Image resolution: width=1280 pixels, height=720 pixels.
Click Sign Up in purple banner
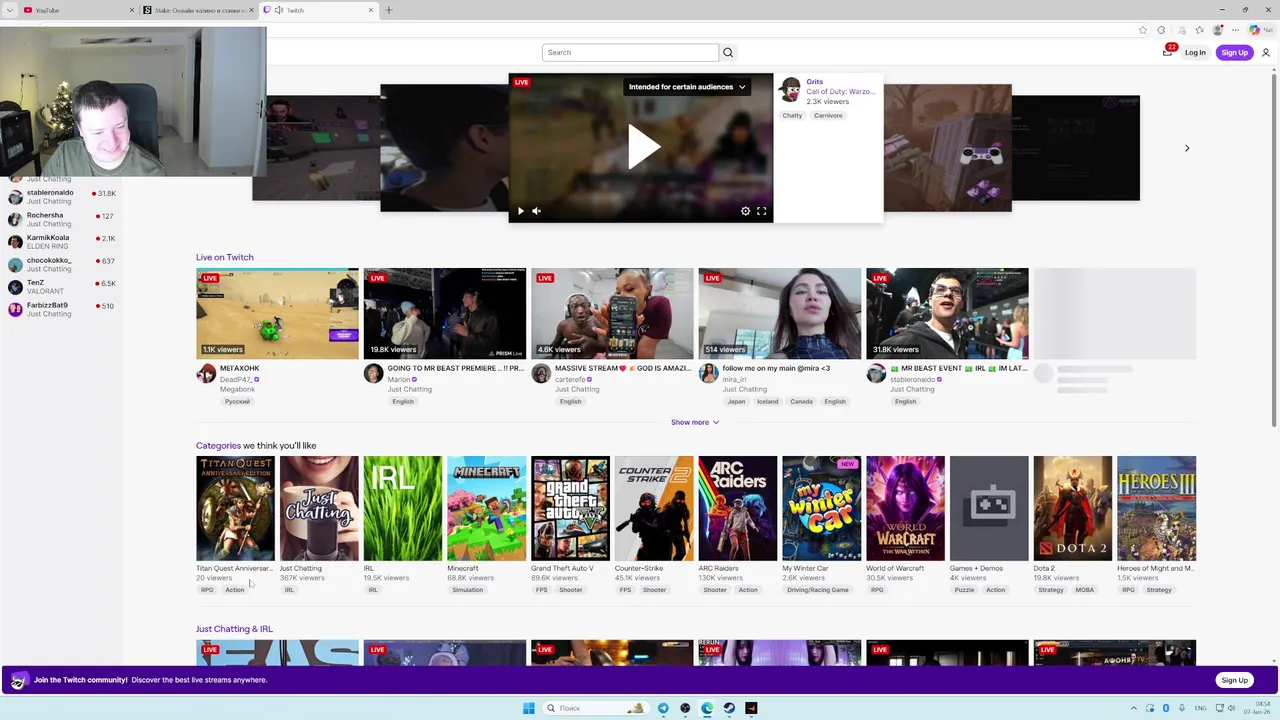pos(1234,680)
